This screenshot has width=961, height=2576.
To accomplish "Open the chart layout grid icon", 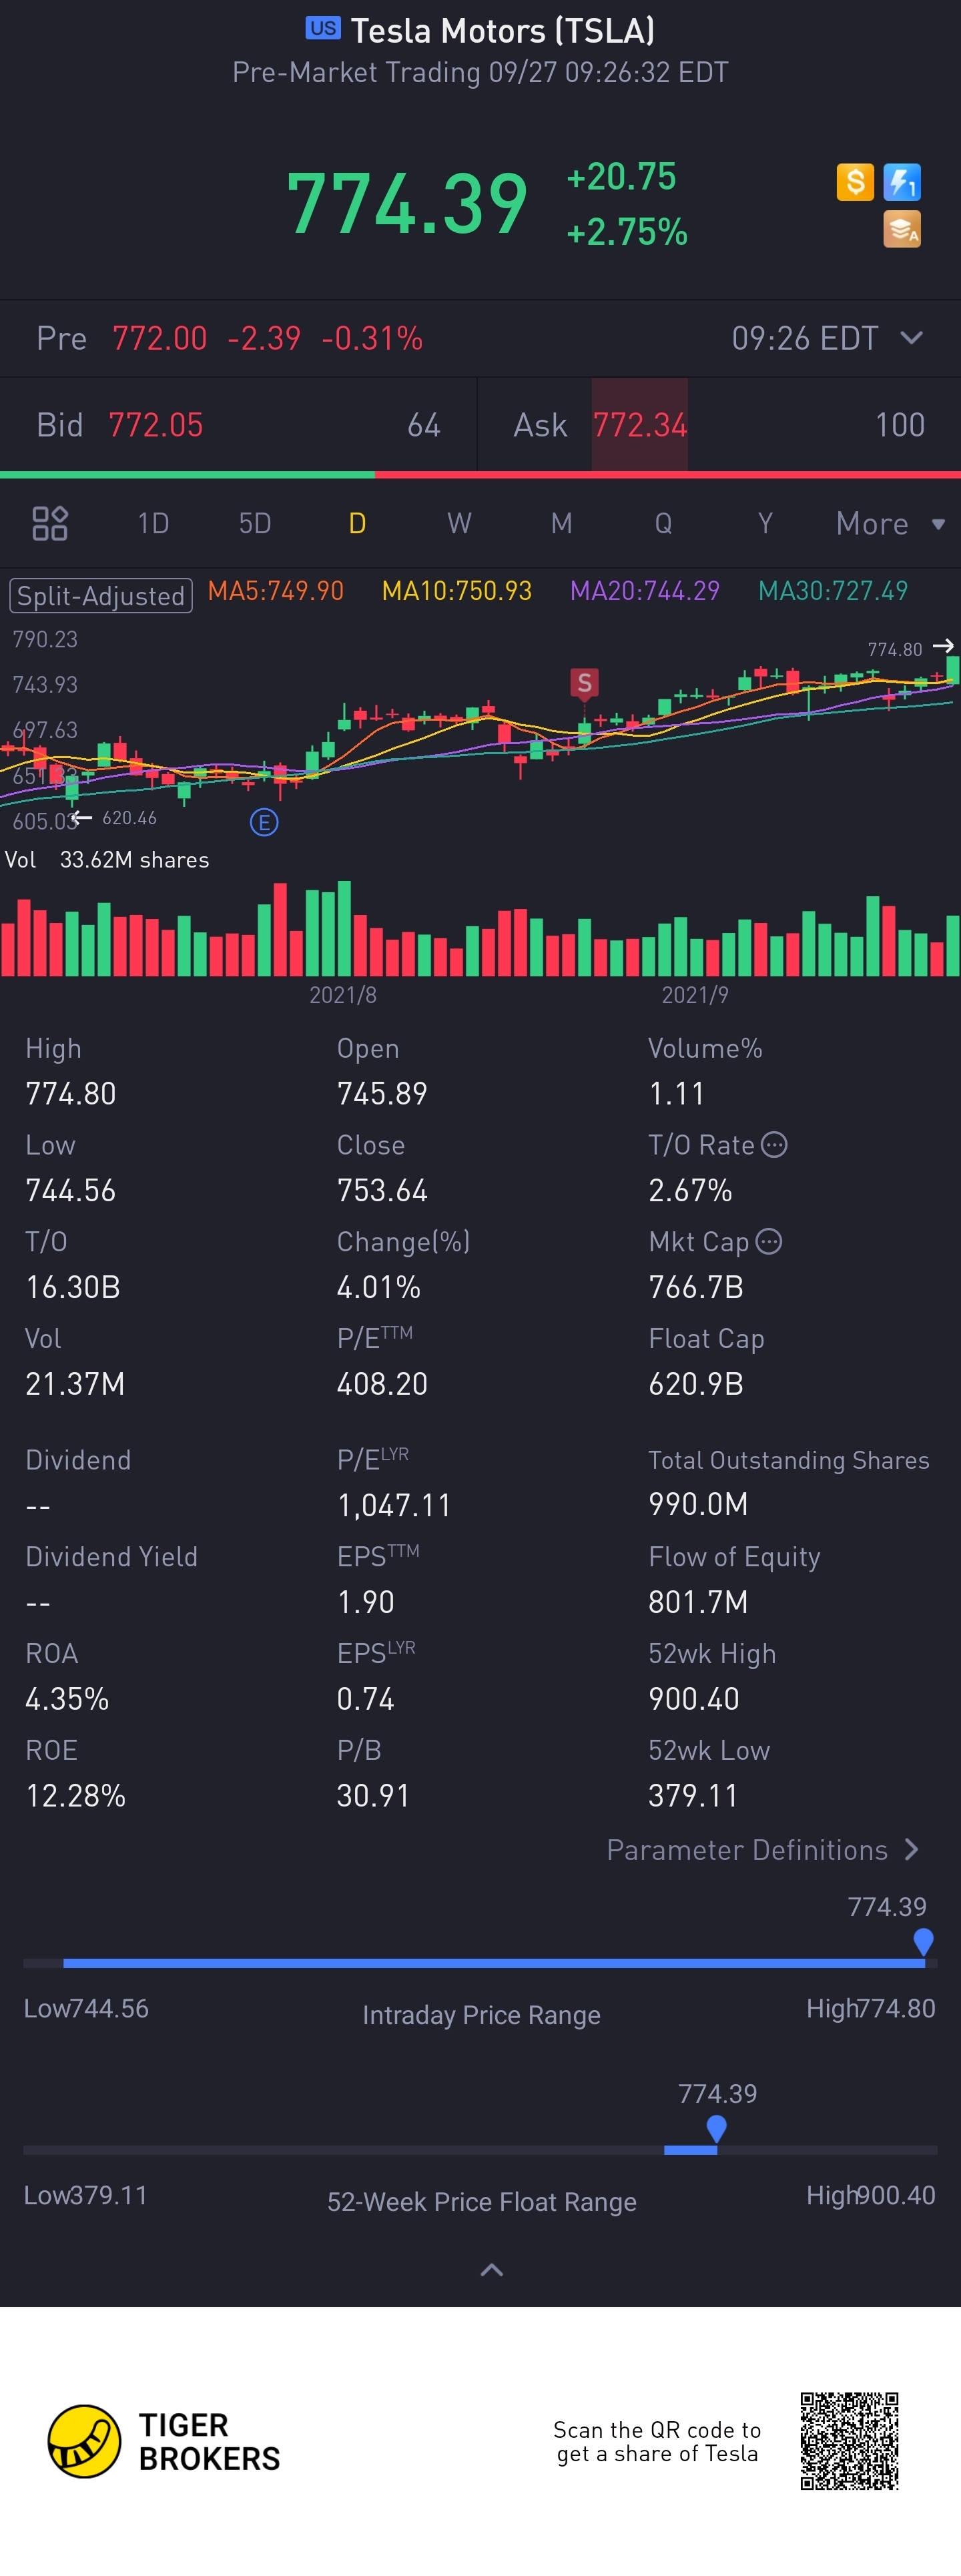I will click(x=50, y=523).
